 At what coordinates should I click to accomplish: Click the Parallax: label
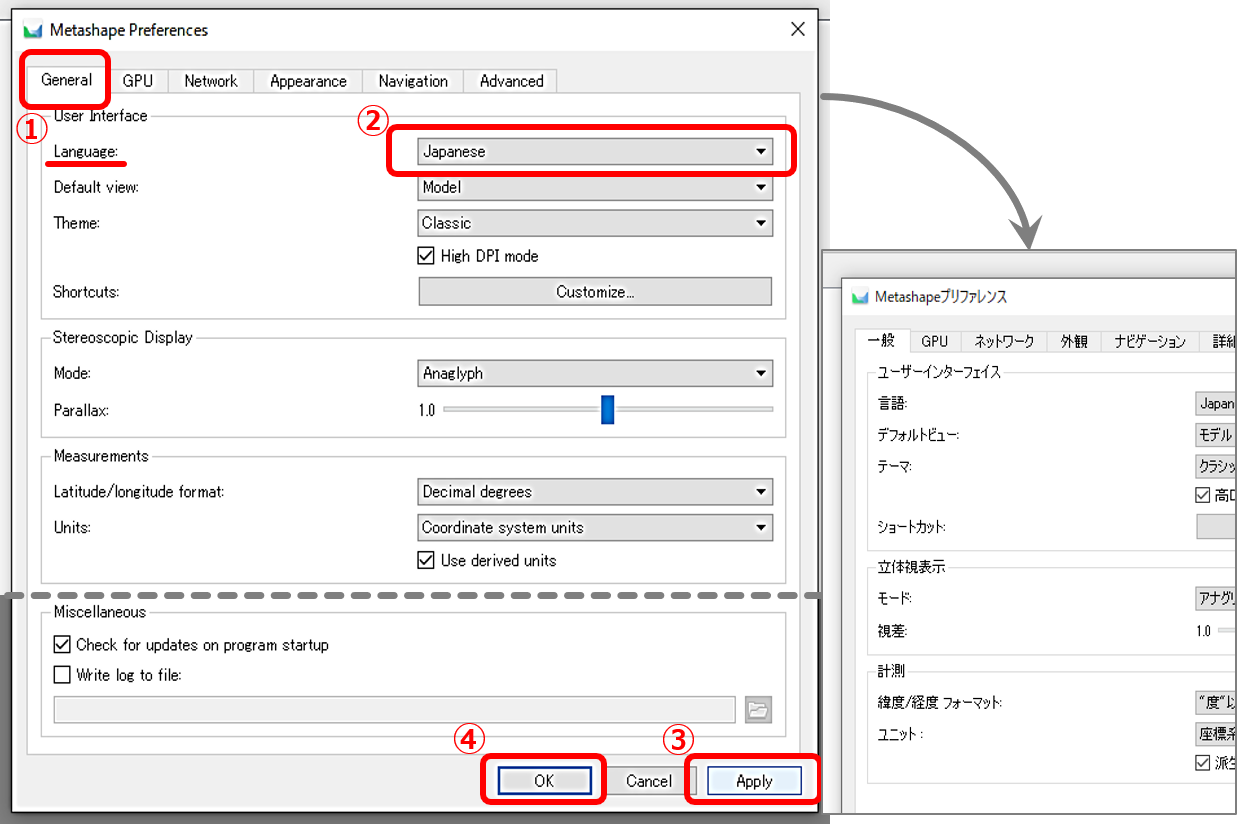(81, 410)
